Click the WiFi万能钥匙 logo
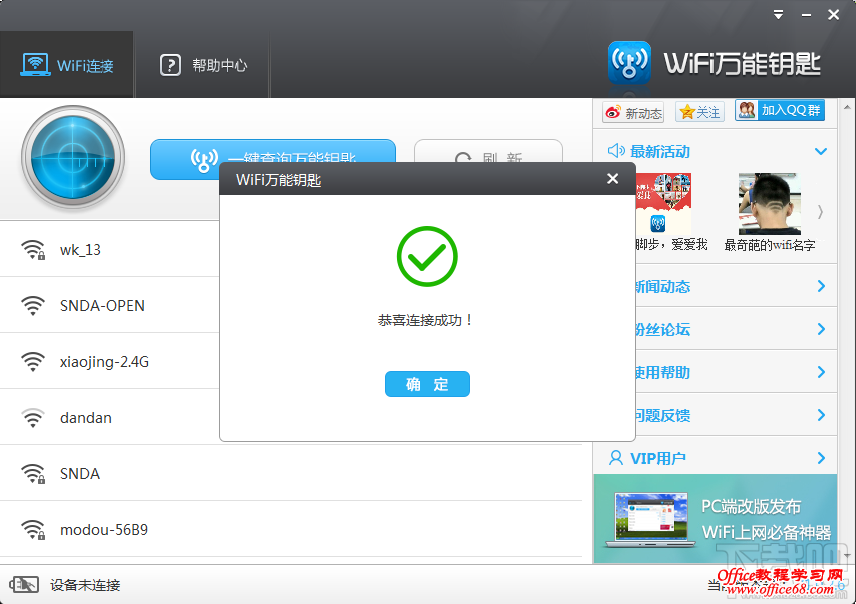 [629, 60]
